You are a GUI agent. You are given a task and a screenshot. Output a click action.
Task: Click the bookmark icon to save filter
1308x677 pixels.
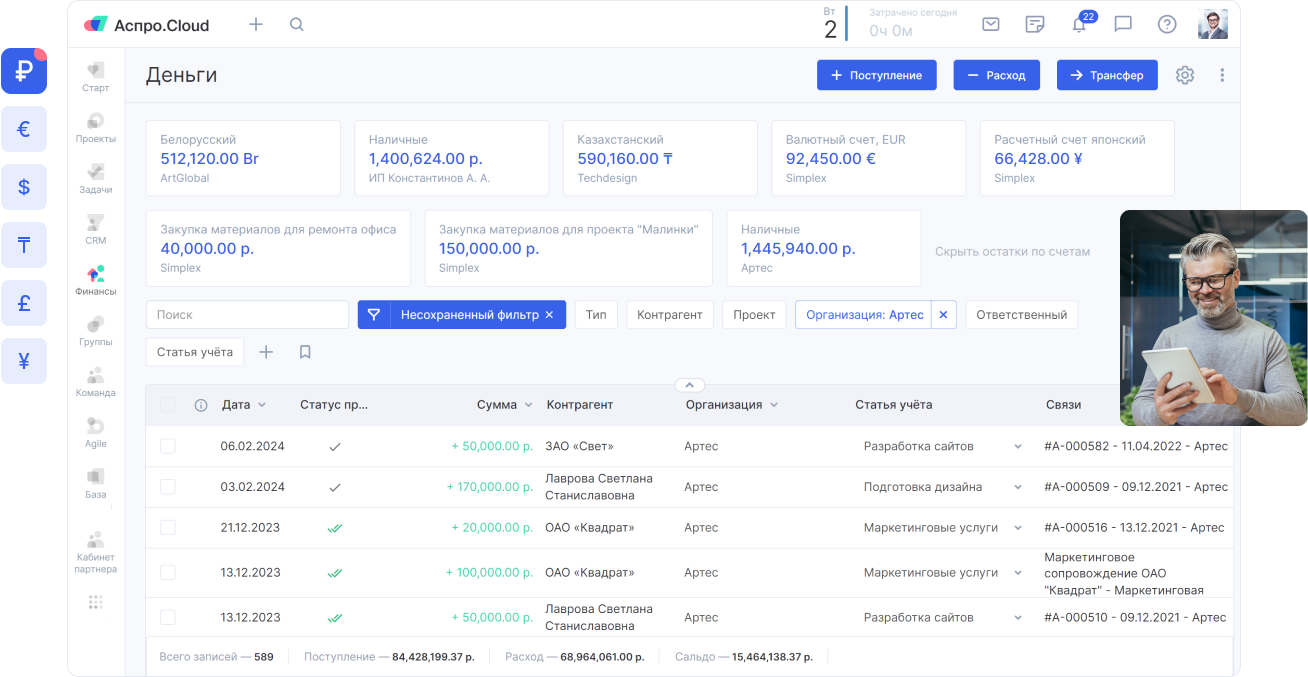(305, 352)
